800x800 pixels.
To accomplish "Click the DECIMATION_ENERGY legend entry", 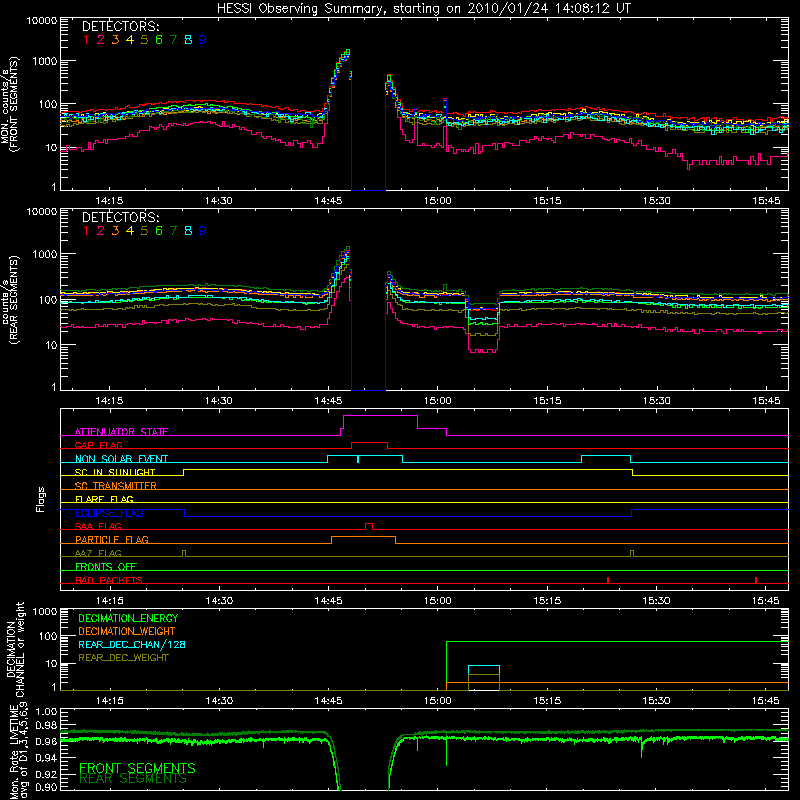I will point(128,618).
